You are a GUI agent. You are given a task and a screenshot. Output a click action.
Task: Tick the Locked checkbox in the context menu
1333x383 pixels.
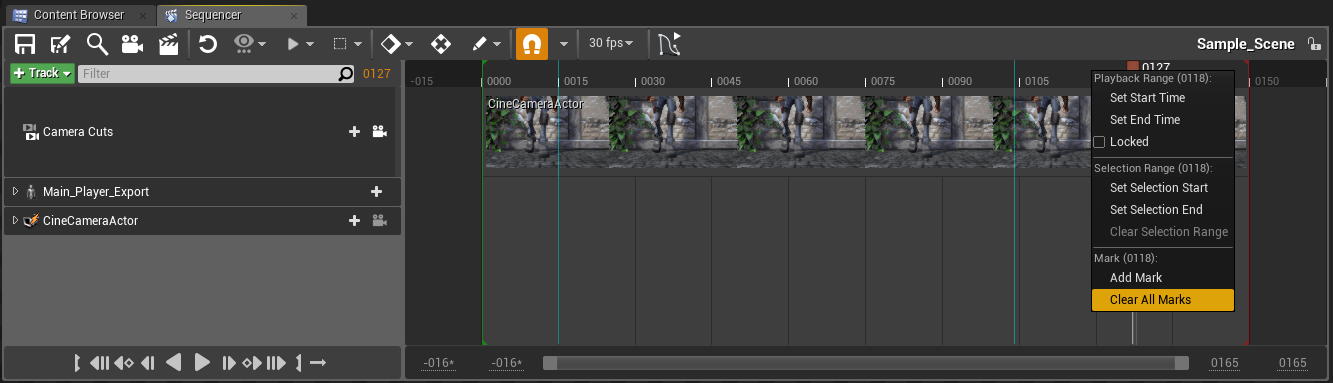tap(1100, 142)
